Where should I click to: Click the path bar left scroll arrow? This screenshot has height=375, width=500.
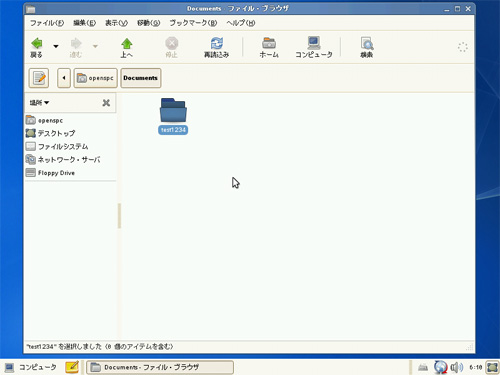pyautogui.click(x=64, y=78)
